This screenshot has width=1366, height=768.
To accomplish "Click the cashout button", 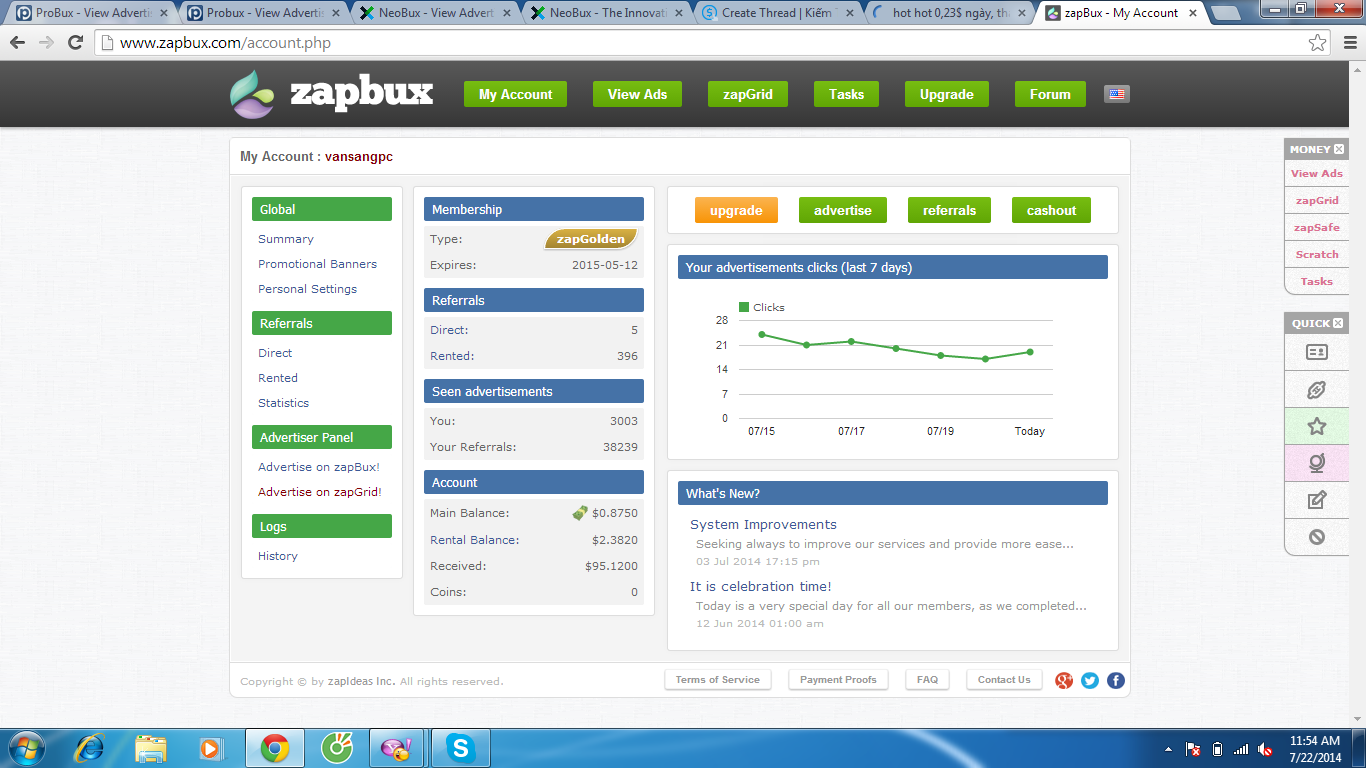I will click(1051, 210).
